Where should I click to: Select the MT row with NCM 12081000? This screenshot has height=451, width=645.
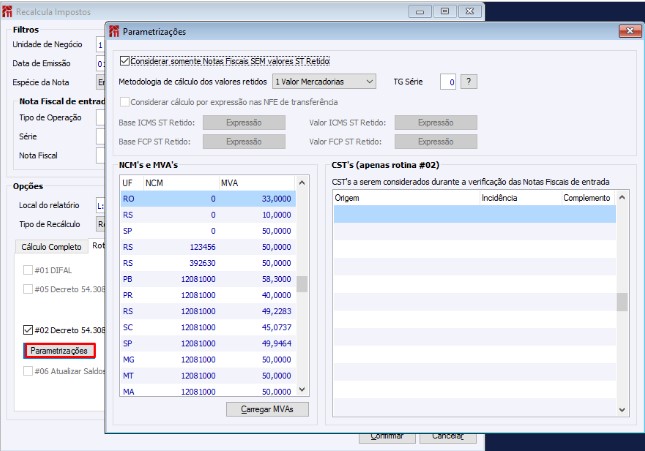[208, 376]
